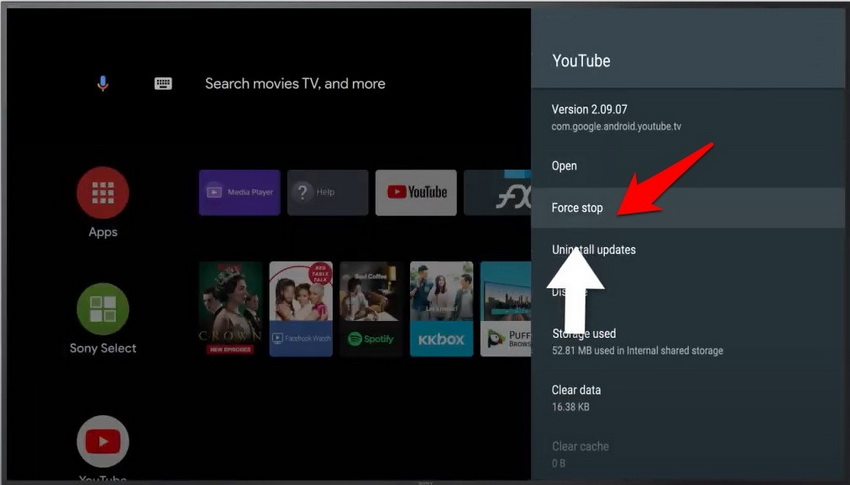Open the Help app tile
The height and width of the screenshot is (485, 850).
click(x=327, y=192)
